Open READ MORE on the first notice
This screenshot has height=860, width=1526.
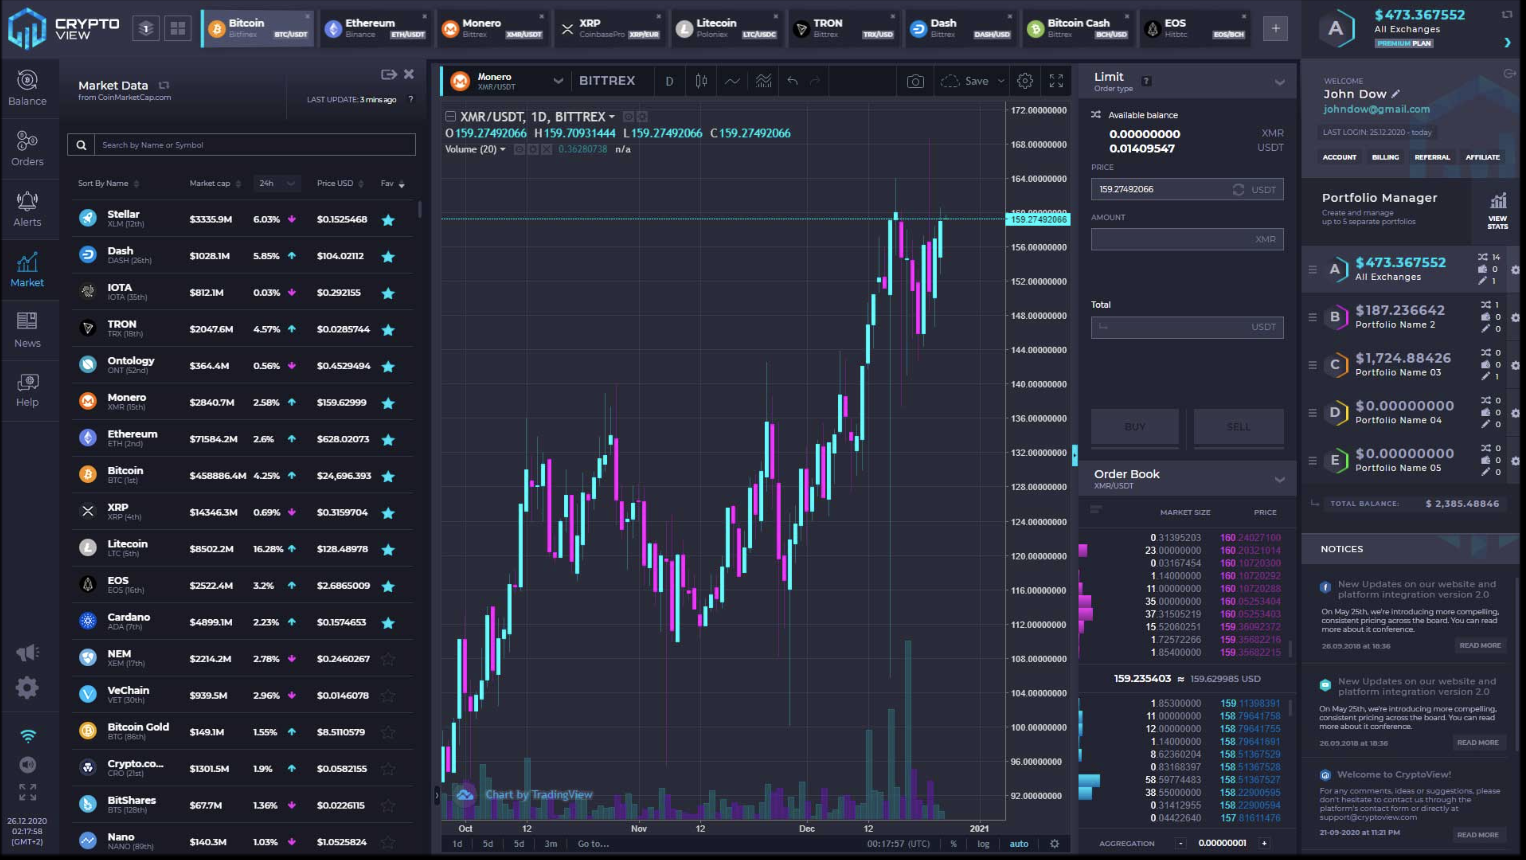click(x=1479, y=645)
